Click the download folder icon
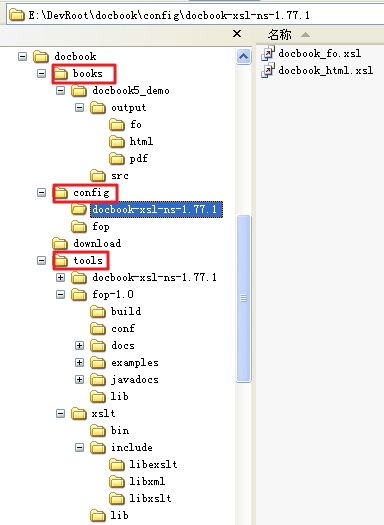 pos(60,243)
